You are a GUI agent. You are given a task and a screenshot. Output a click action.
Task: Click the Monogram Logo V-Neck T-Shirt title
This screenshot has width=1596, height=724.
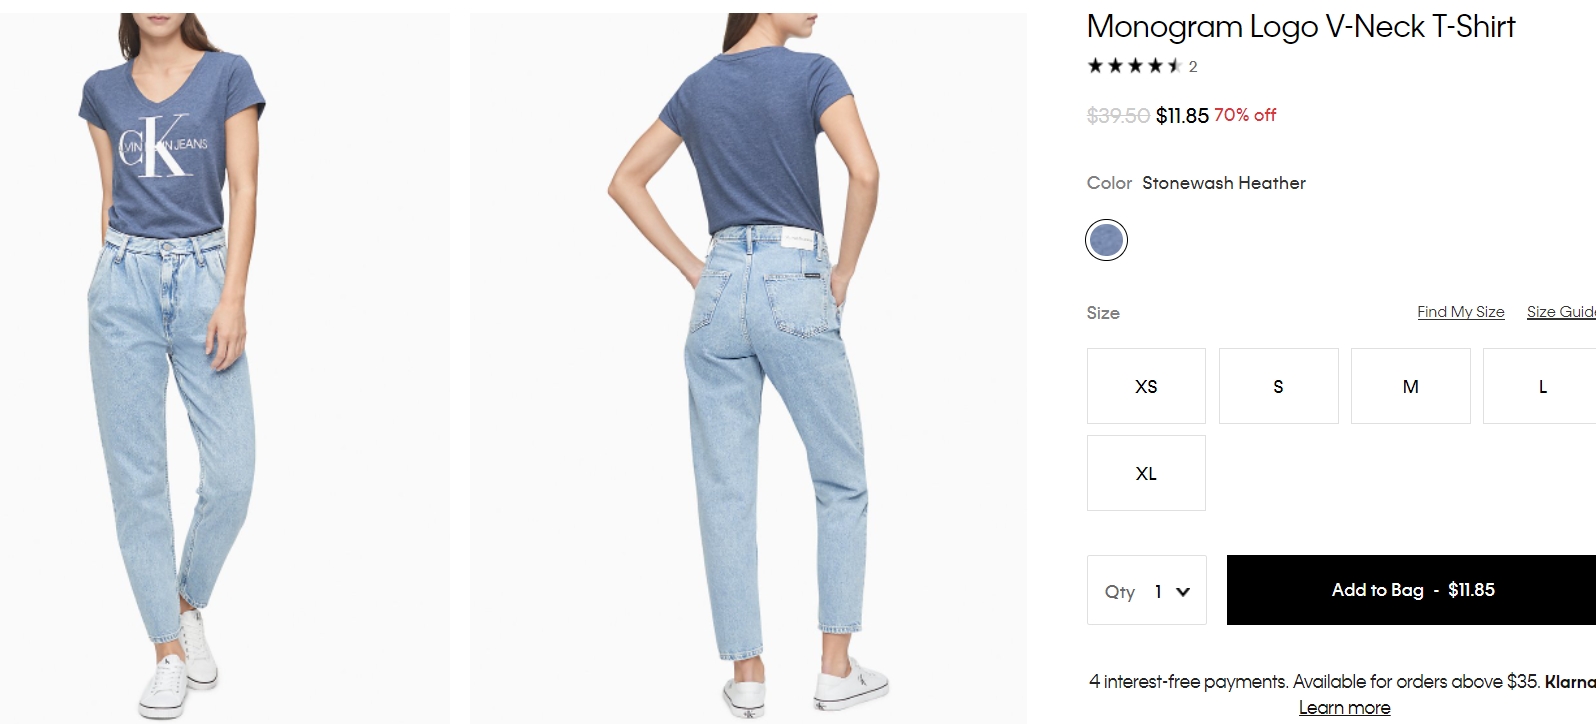coord(1301,27)
